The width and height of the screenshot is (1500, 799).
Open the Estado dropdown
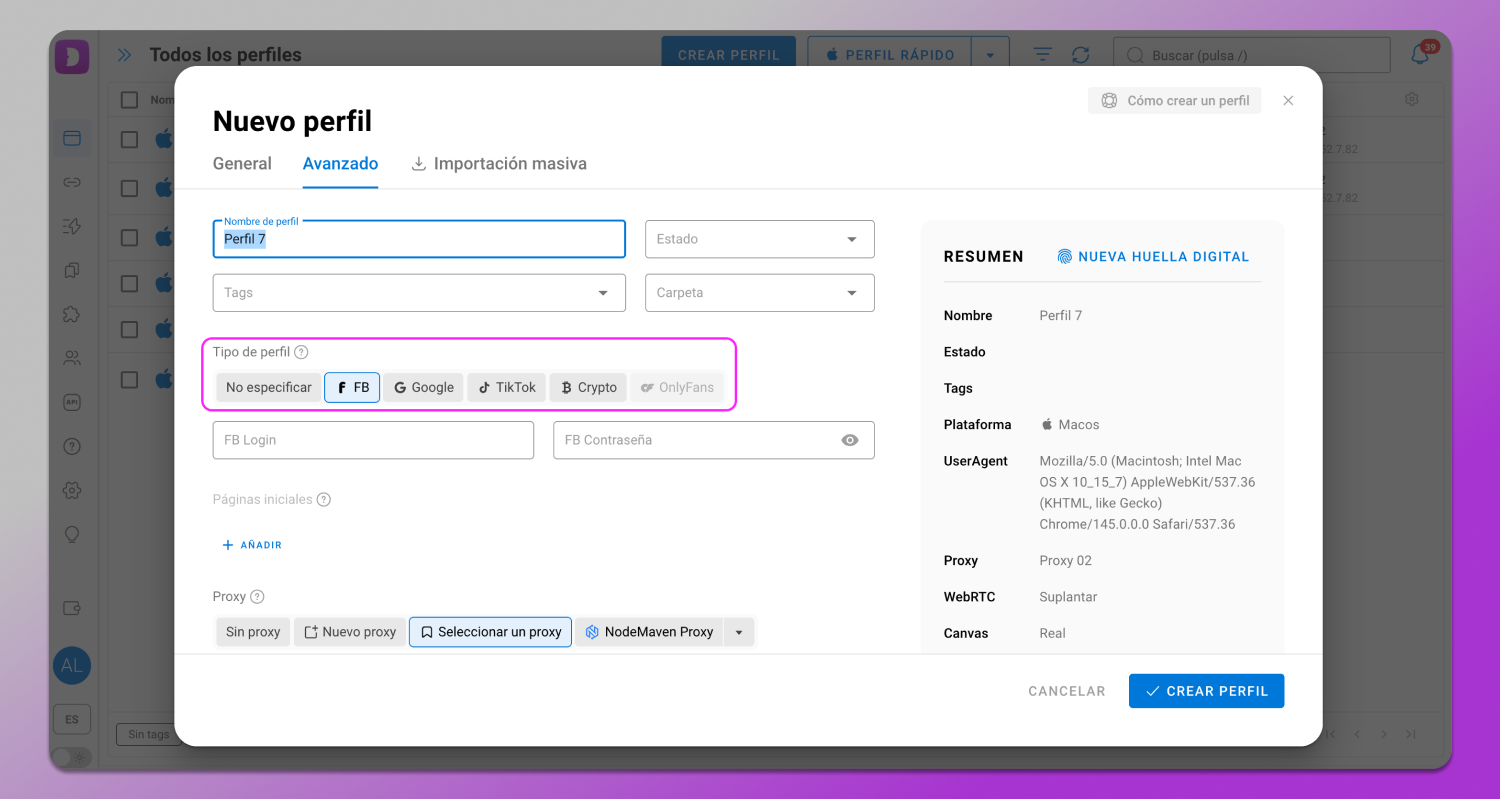pyautogui.click(x=760, y=239)
